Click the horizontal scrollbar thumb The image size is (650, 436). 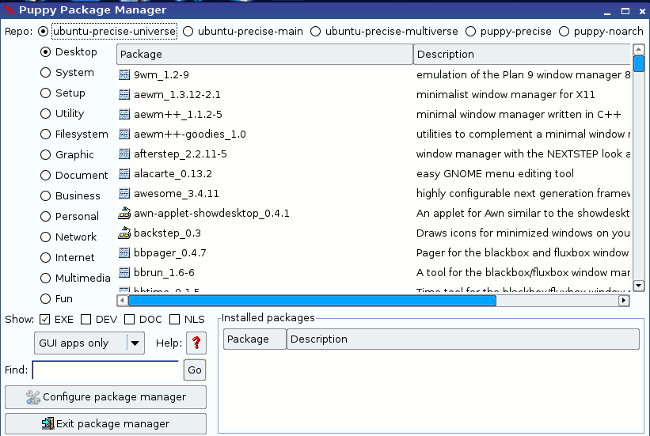(x=312, y=300)
